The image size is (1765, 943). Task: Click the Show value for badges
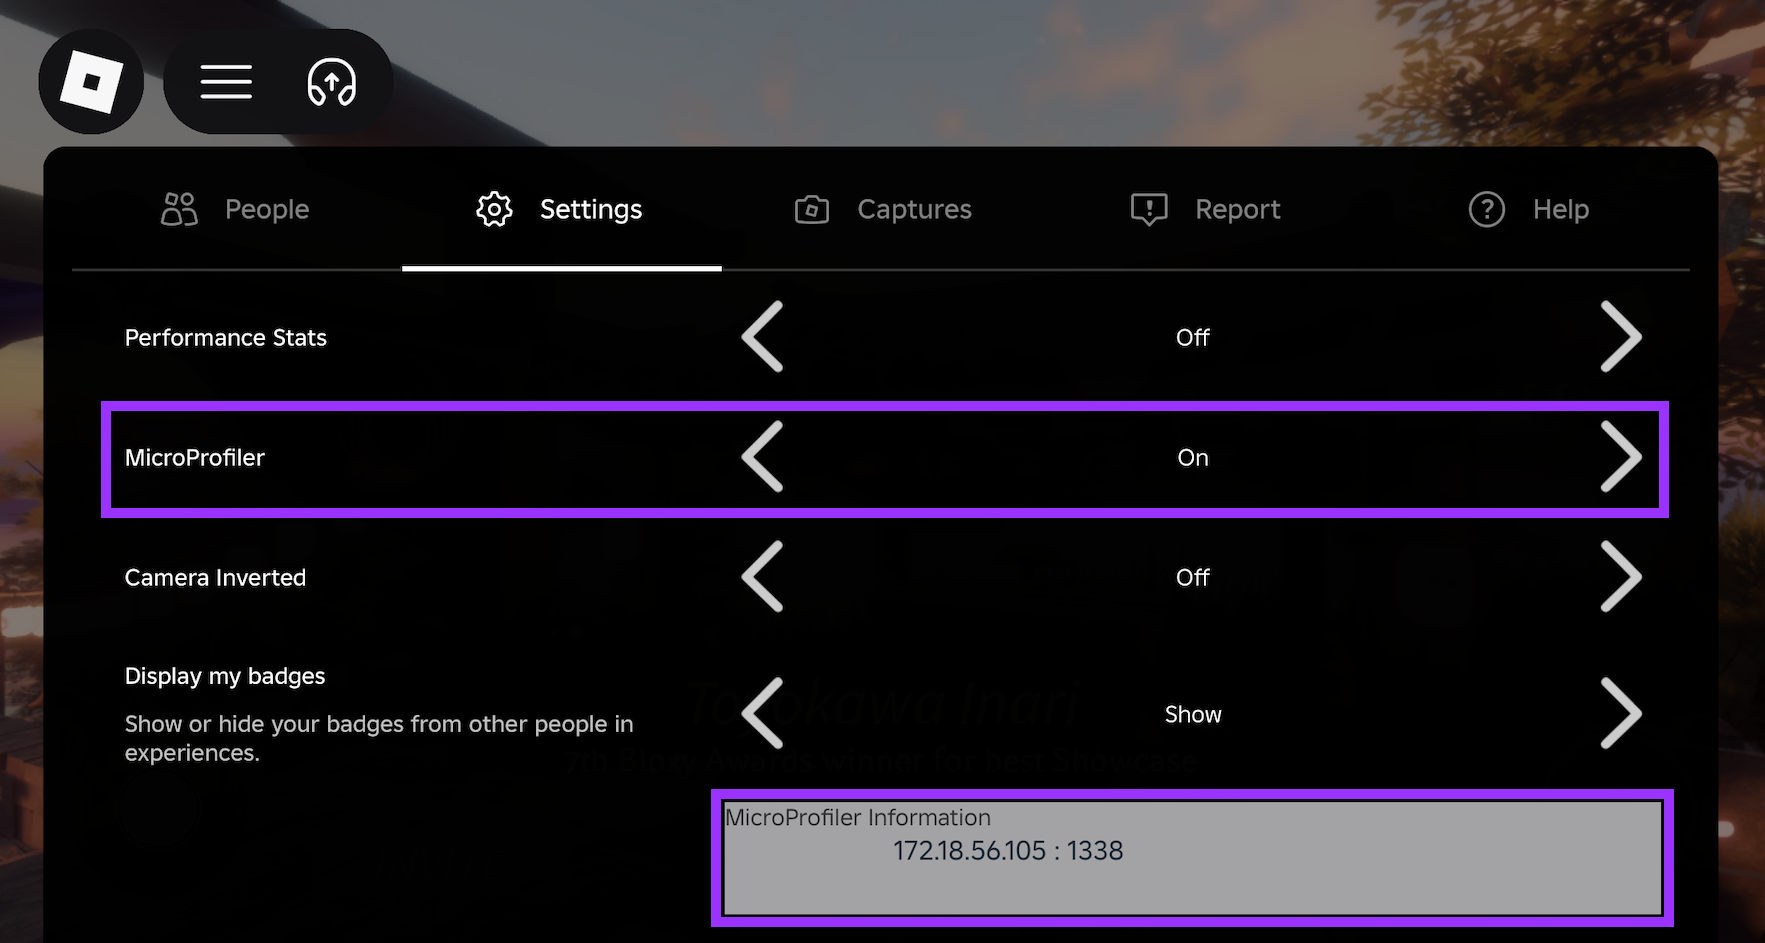click(x=1192, y=714)
